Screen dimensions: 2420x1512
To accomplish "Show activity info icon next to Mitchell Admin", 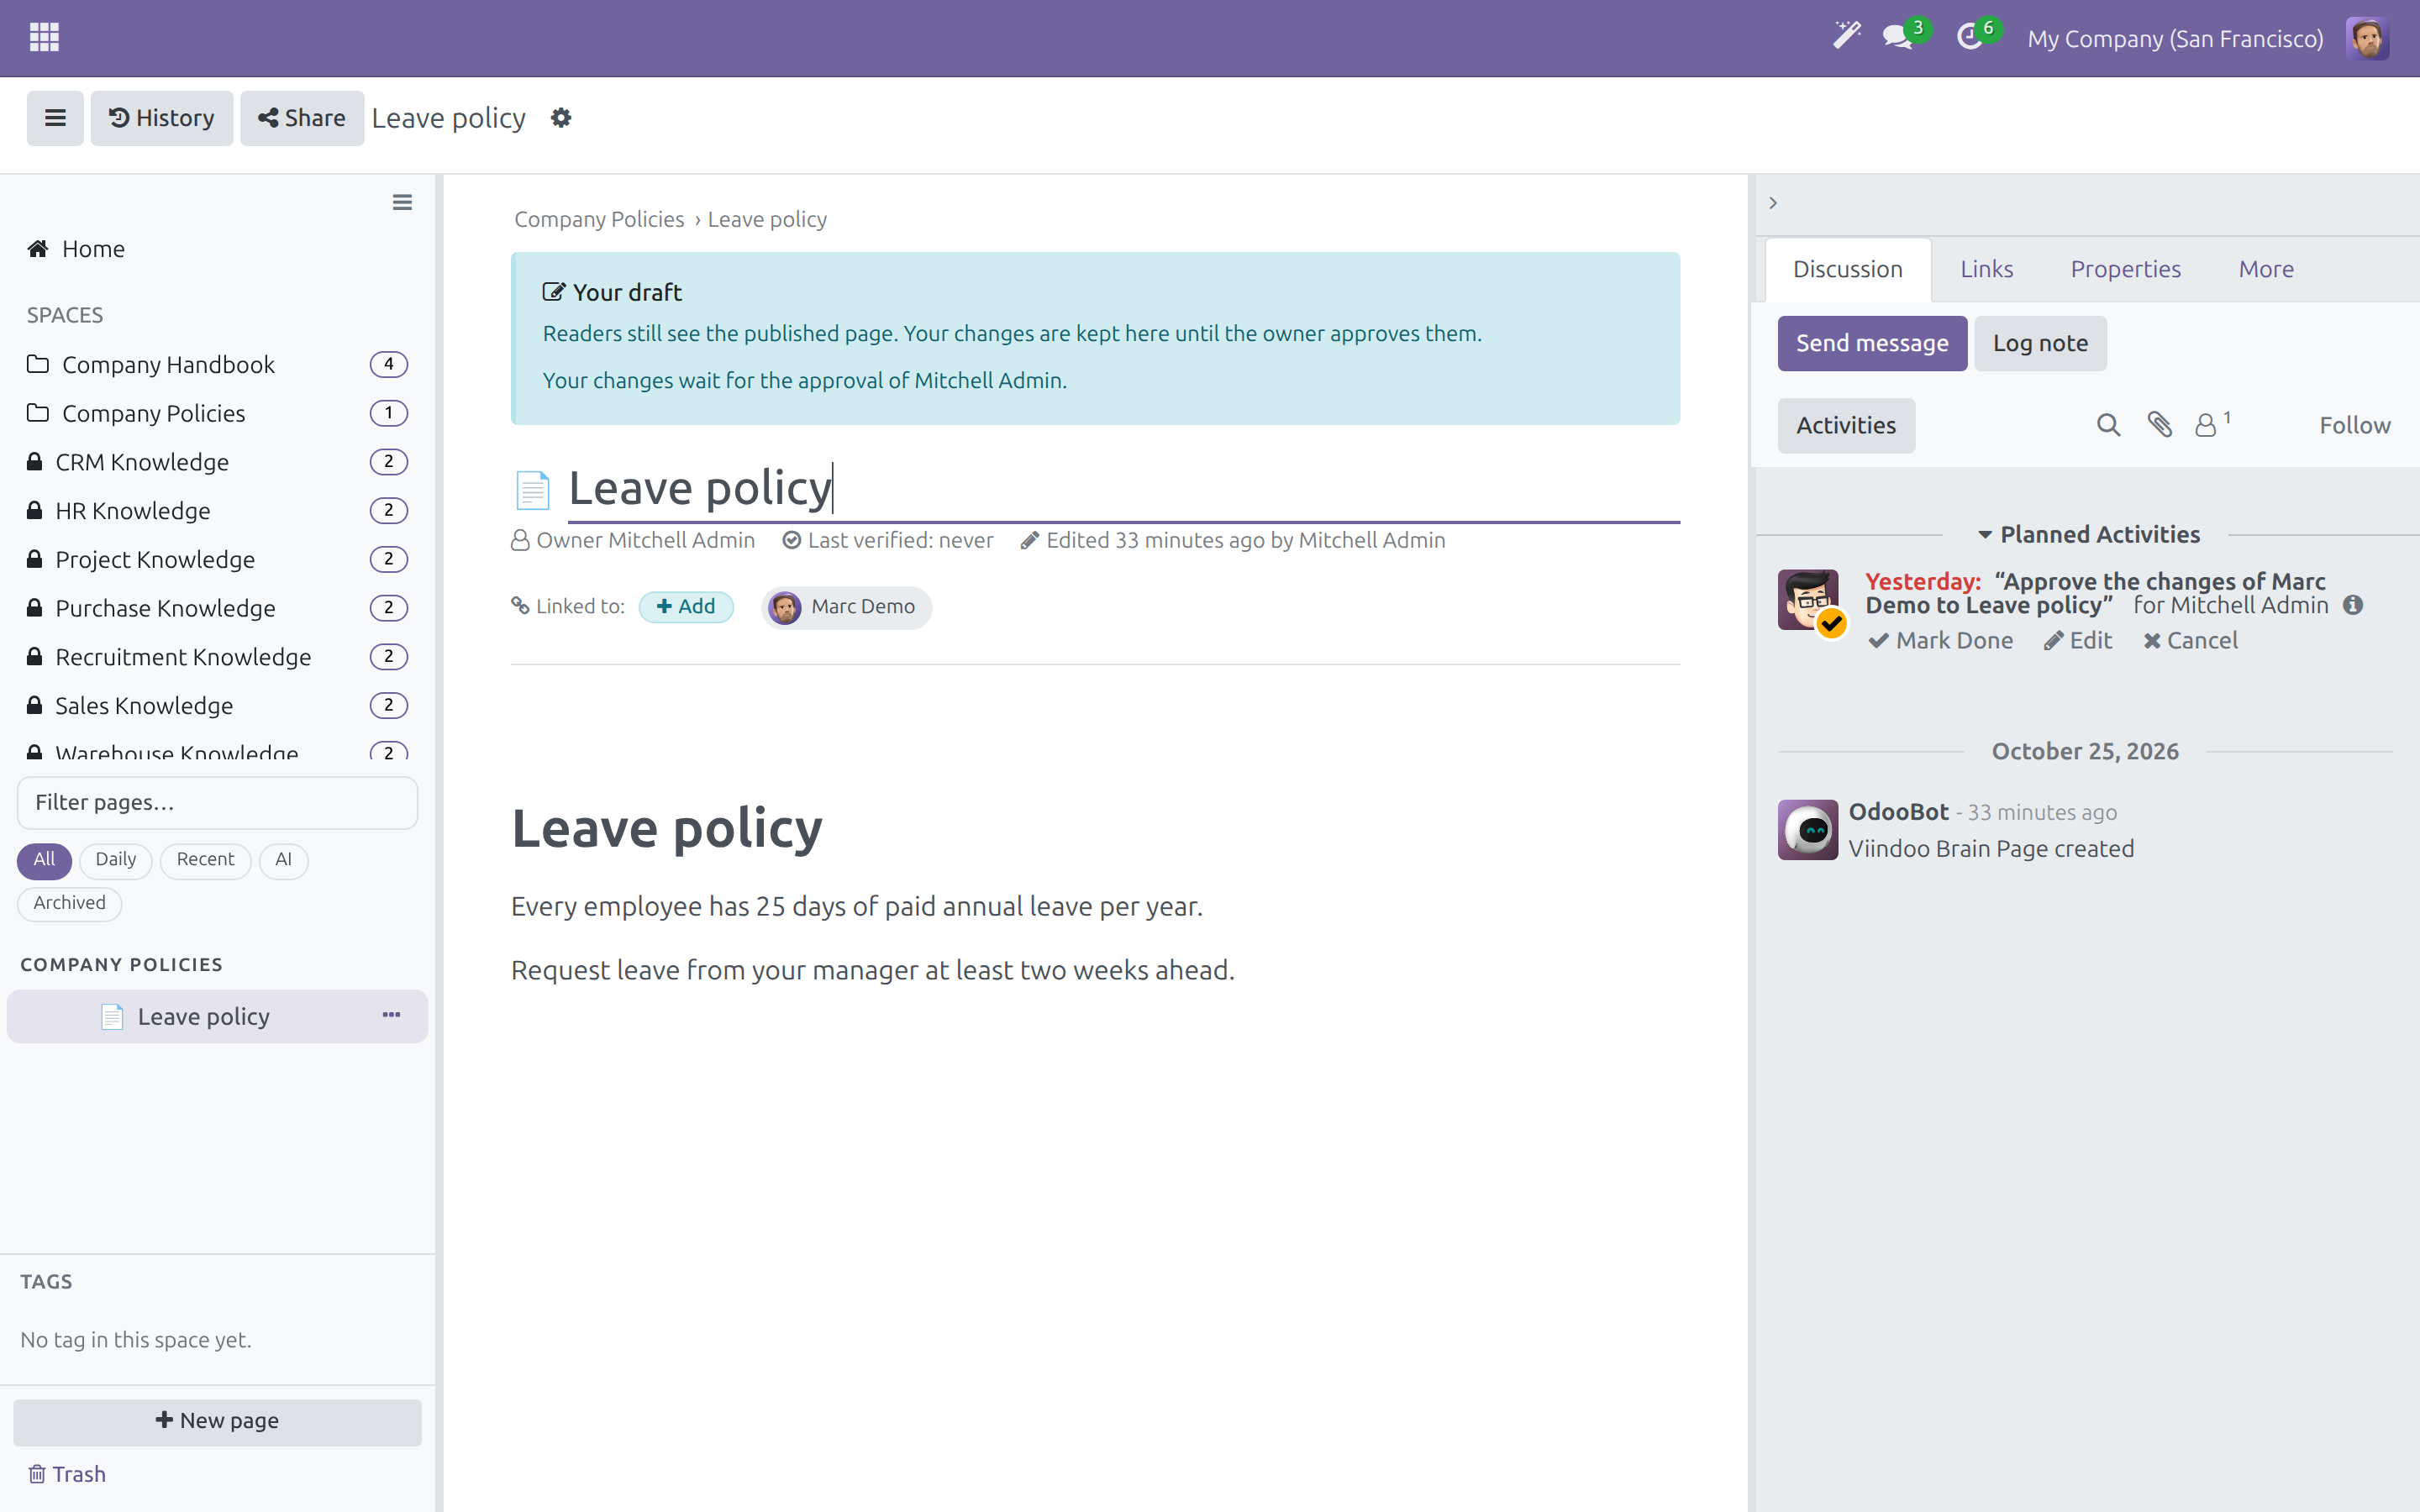I will coord(2353,605).
